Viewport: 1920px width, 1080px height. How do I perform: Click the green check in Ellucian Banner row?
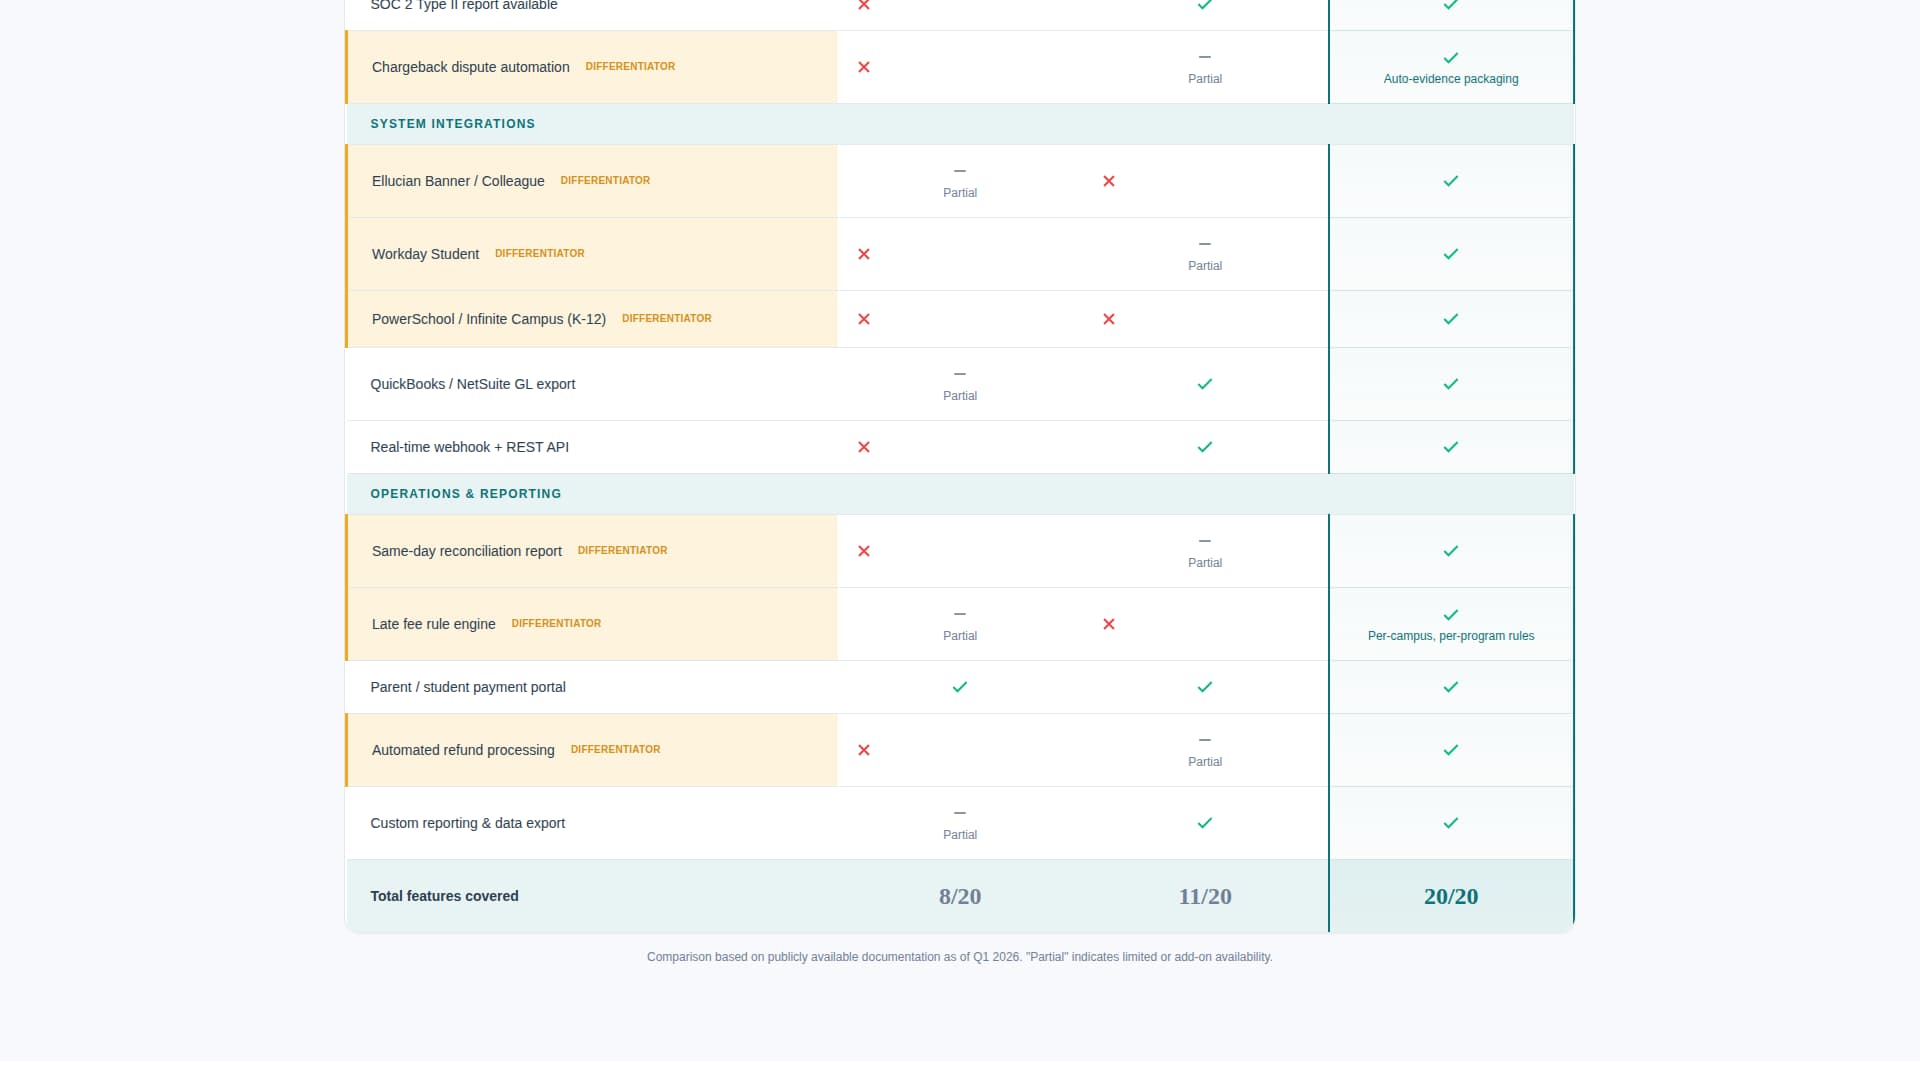pos(1451,181)
